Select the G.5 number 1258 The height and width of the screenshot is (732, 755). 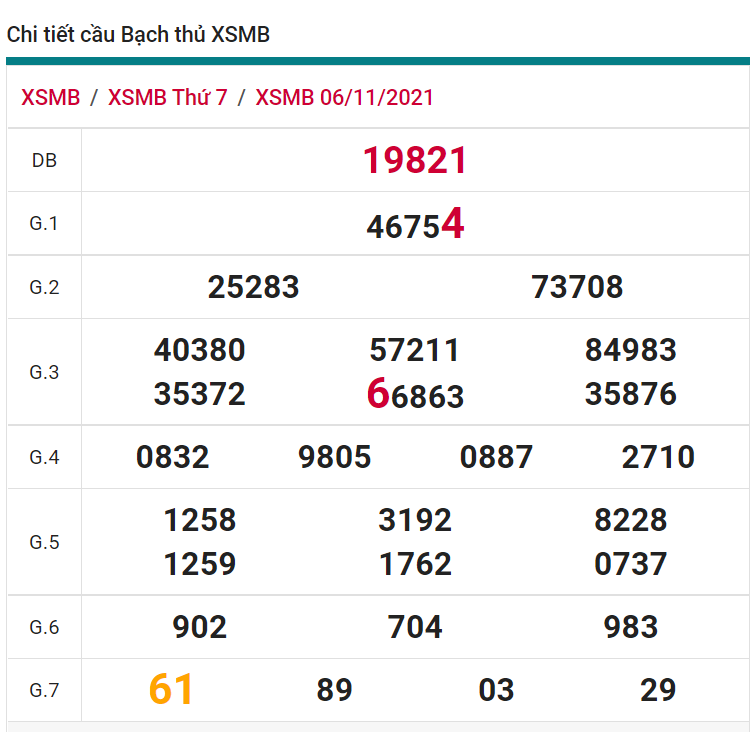(x=200, y=520)
